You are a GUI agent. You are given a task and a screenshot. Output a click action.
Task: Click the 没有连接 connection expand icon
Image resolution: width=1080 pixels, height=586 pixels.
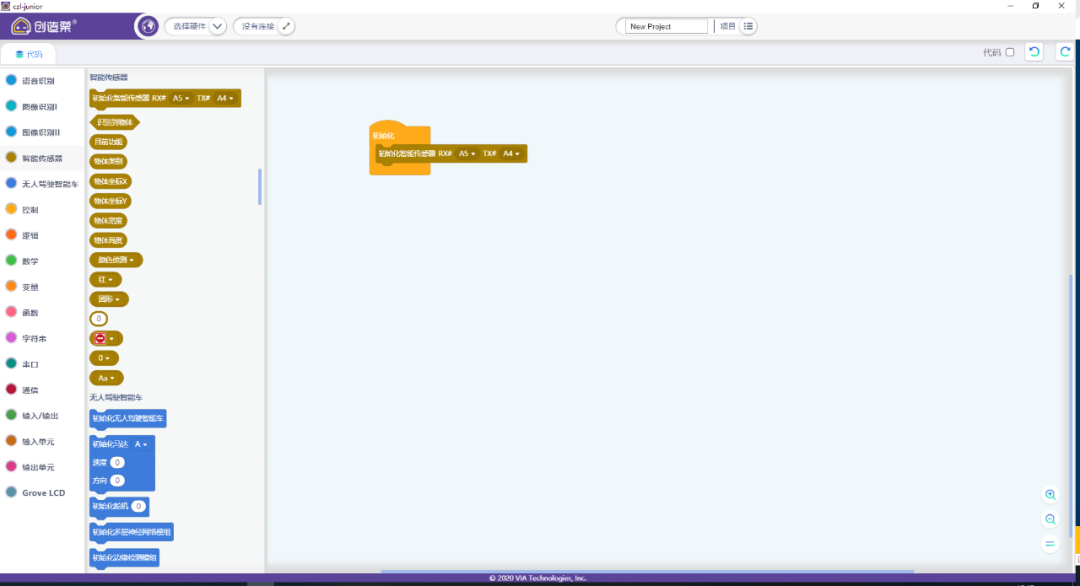(x=286, y=26)
